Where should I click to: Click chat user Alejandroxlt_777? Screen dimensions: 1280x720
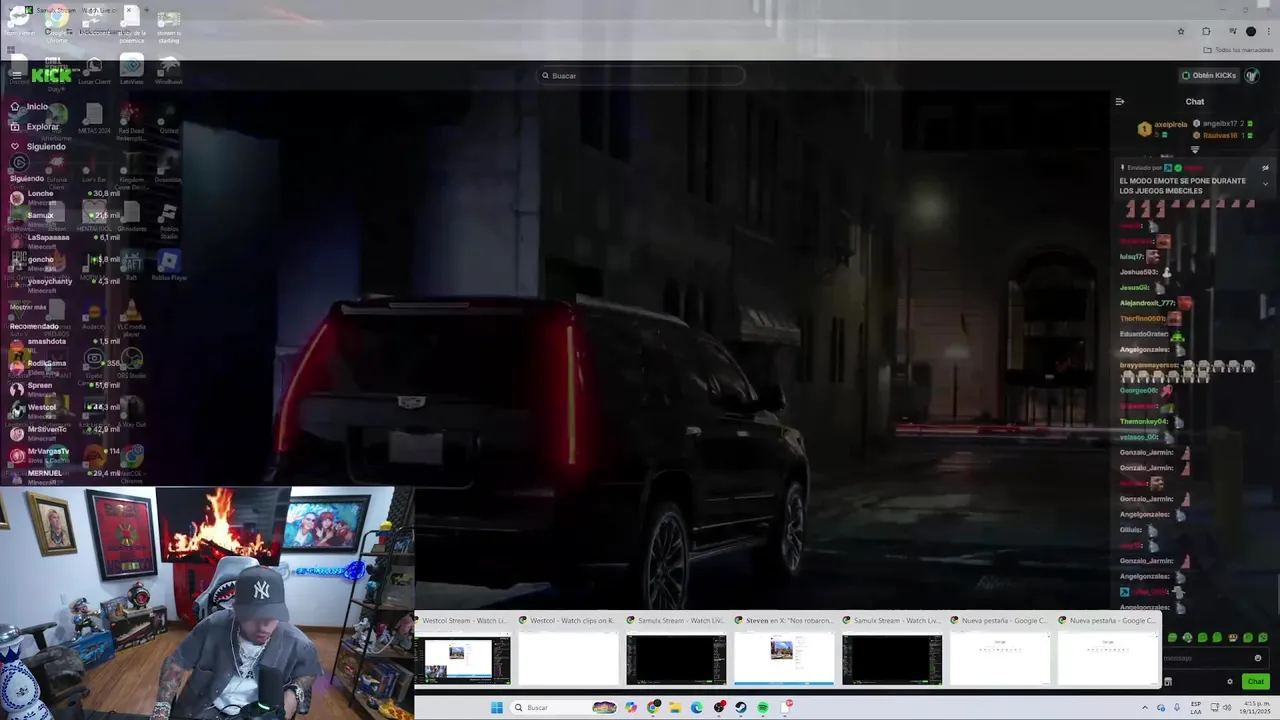pos(1147,303)
